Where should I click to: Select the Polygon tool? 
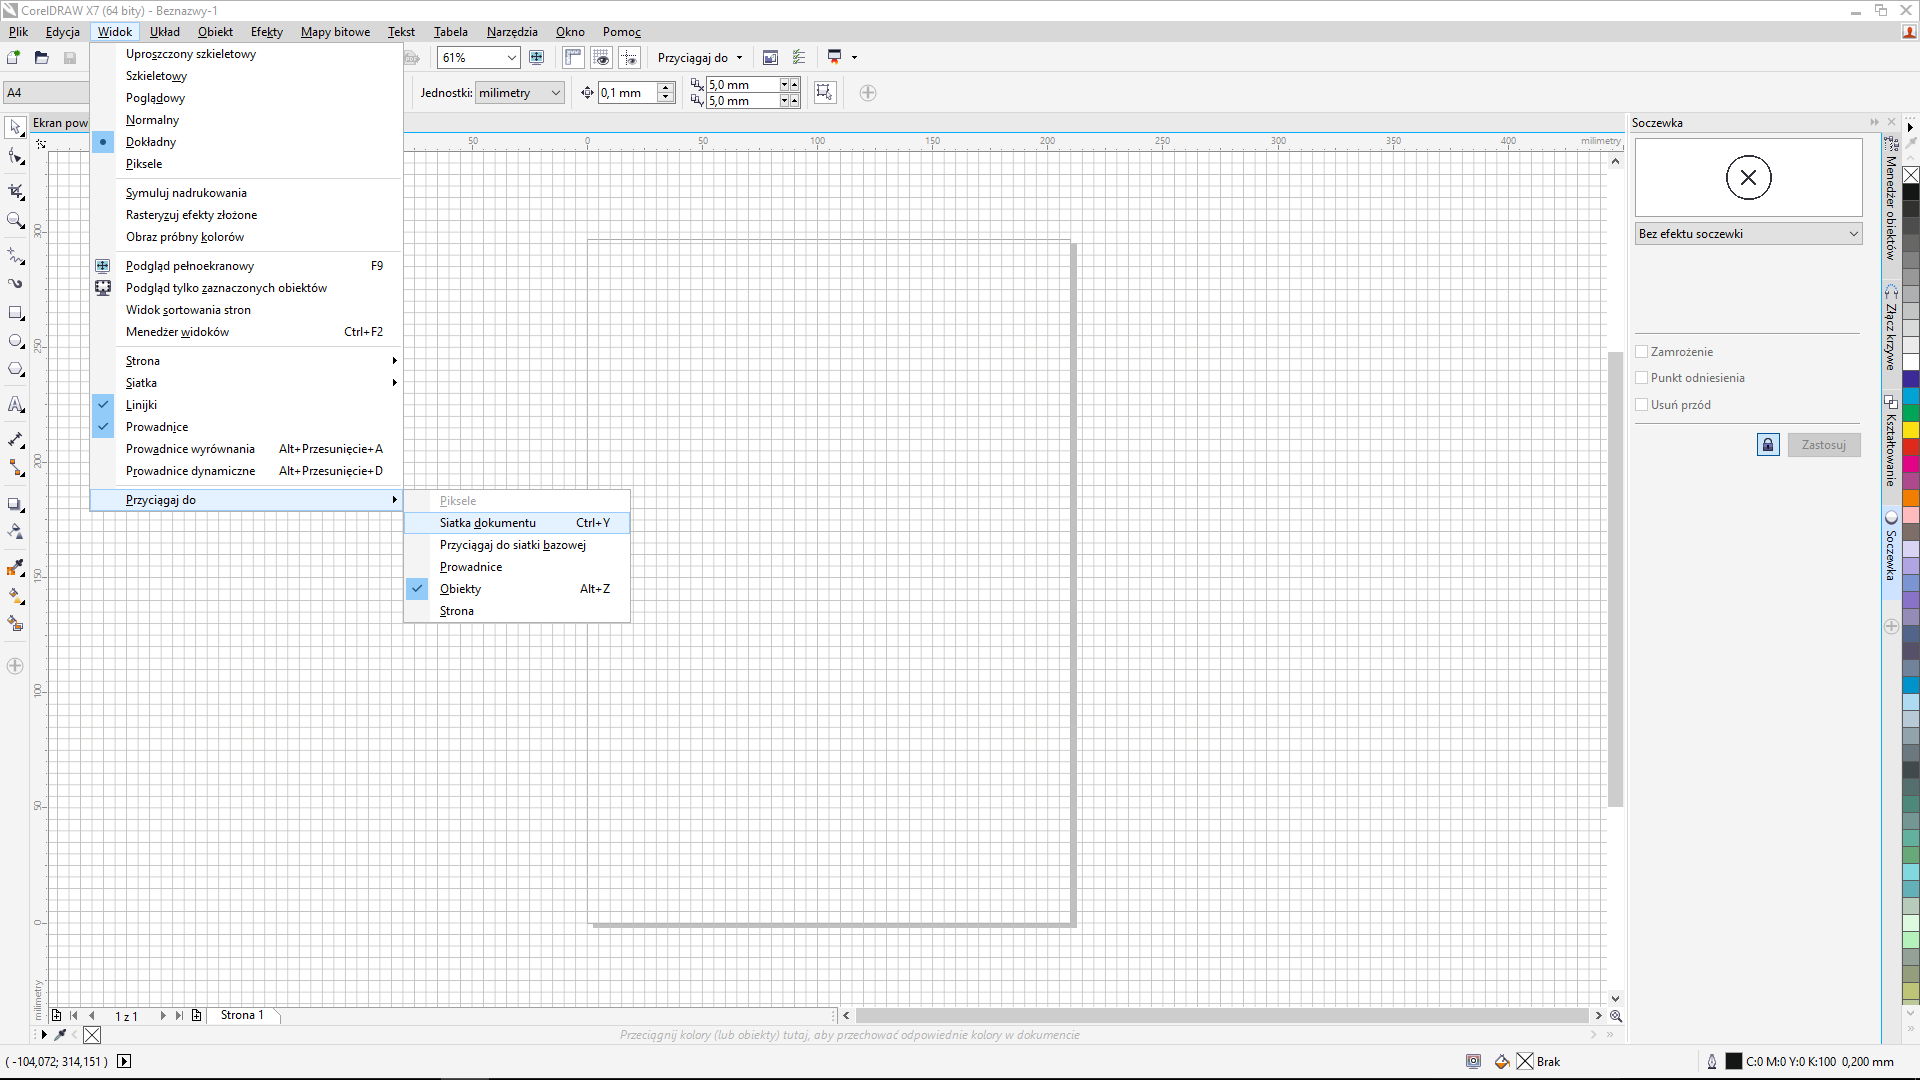[16, 370]
